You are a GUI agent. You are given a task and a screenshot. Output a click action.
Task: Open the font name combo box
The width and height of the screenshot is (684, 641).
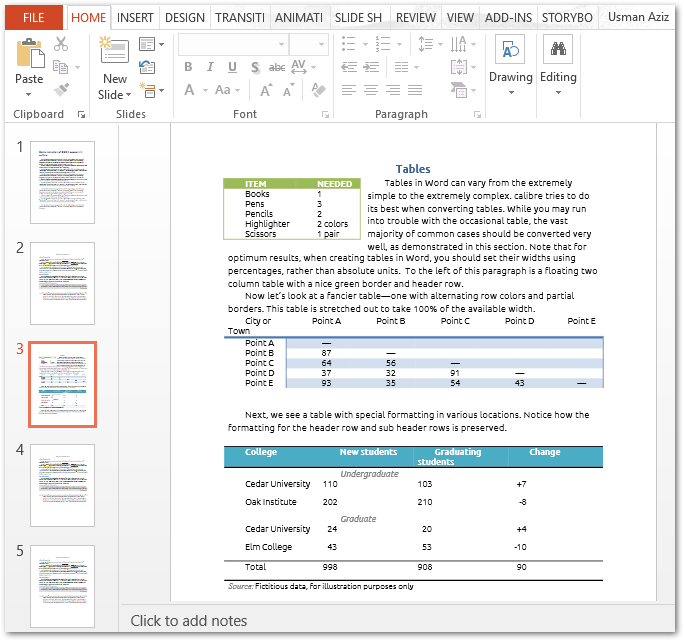232,44
